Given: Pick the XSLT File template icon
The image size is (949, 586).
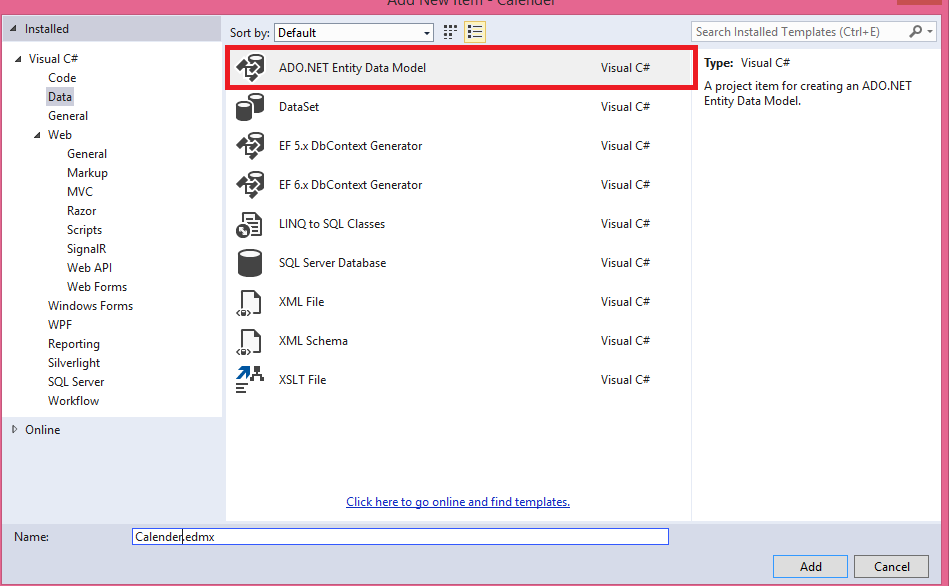Looking at the screenshot, I should click(x=249, y=380).
